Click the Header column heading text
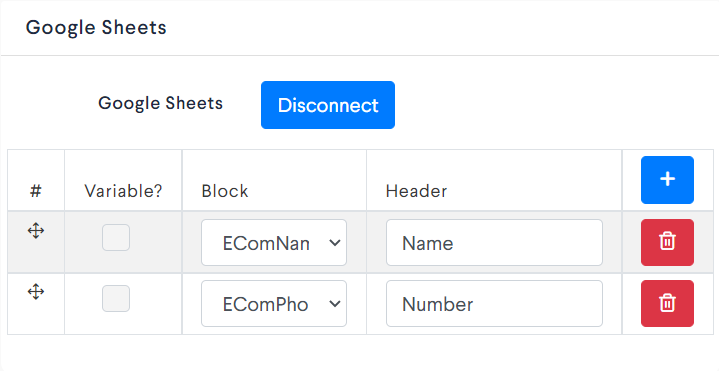This screenshot has height=371, width=719. 416,191
